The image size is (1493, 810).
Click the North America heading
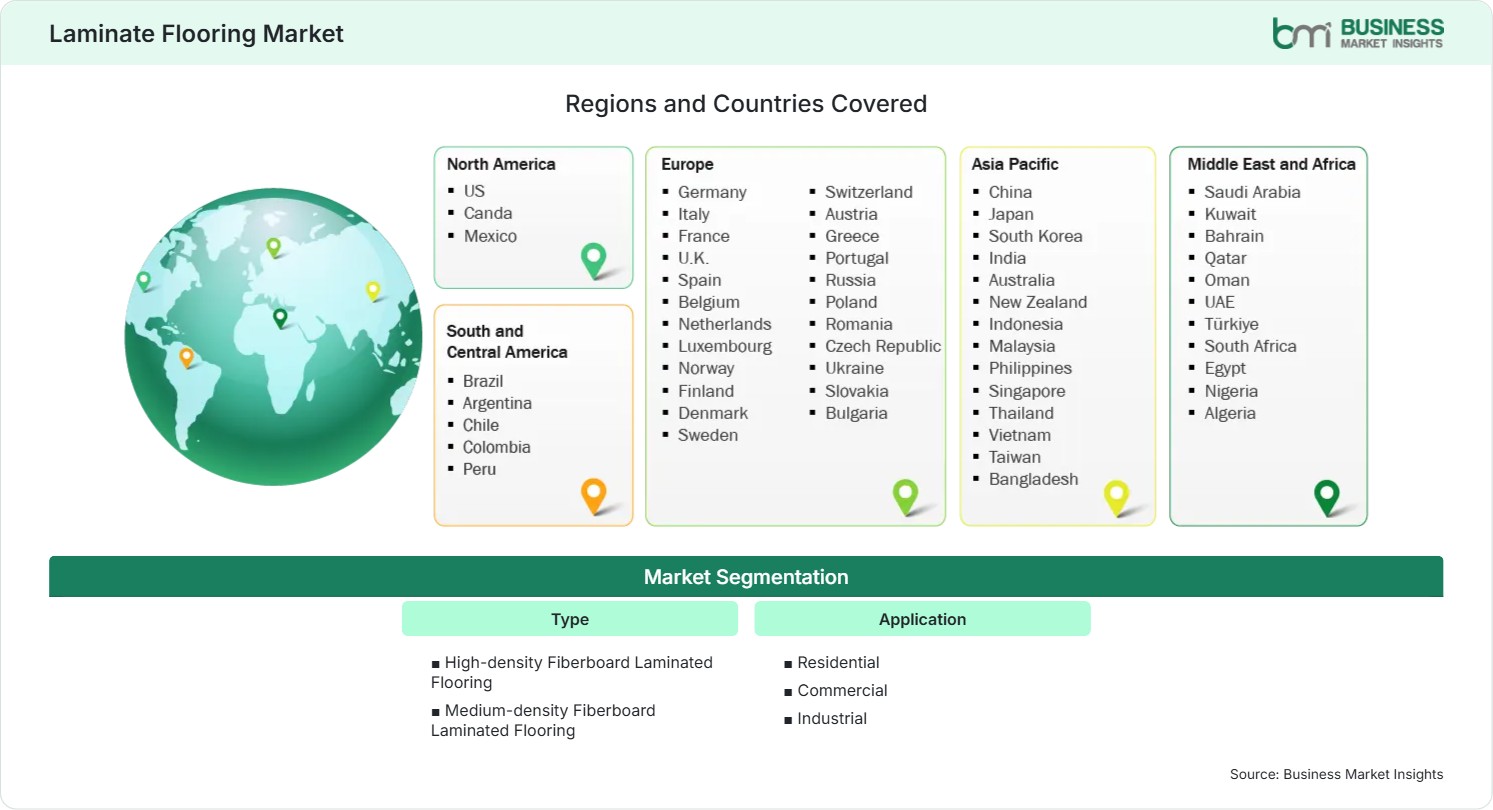tap(501, 164)
